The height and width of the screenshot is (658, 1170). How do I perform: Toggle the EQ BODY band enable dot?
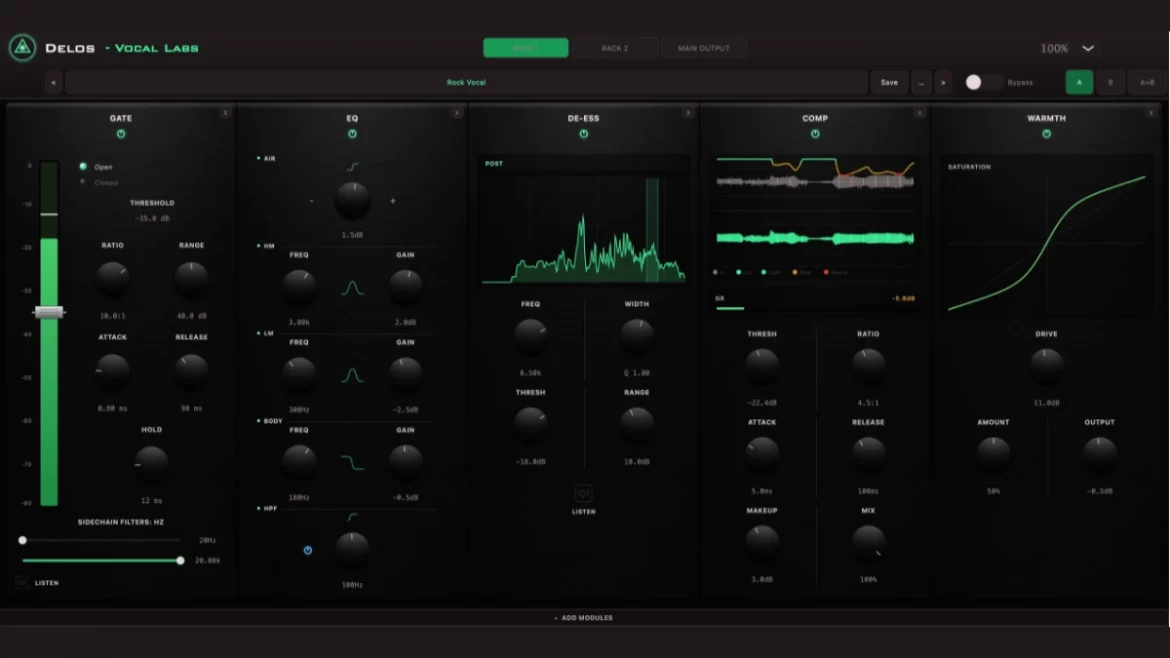259,421
